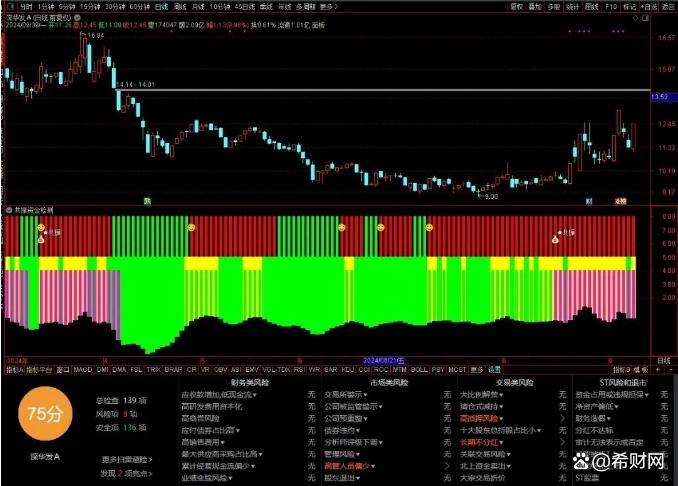678x486 pixels.
Task: Click 窗口 window button in indicator bar
Action: pyautogui.click(x=63, y=370)
